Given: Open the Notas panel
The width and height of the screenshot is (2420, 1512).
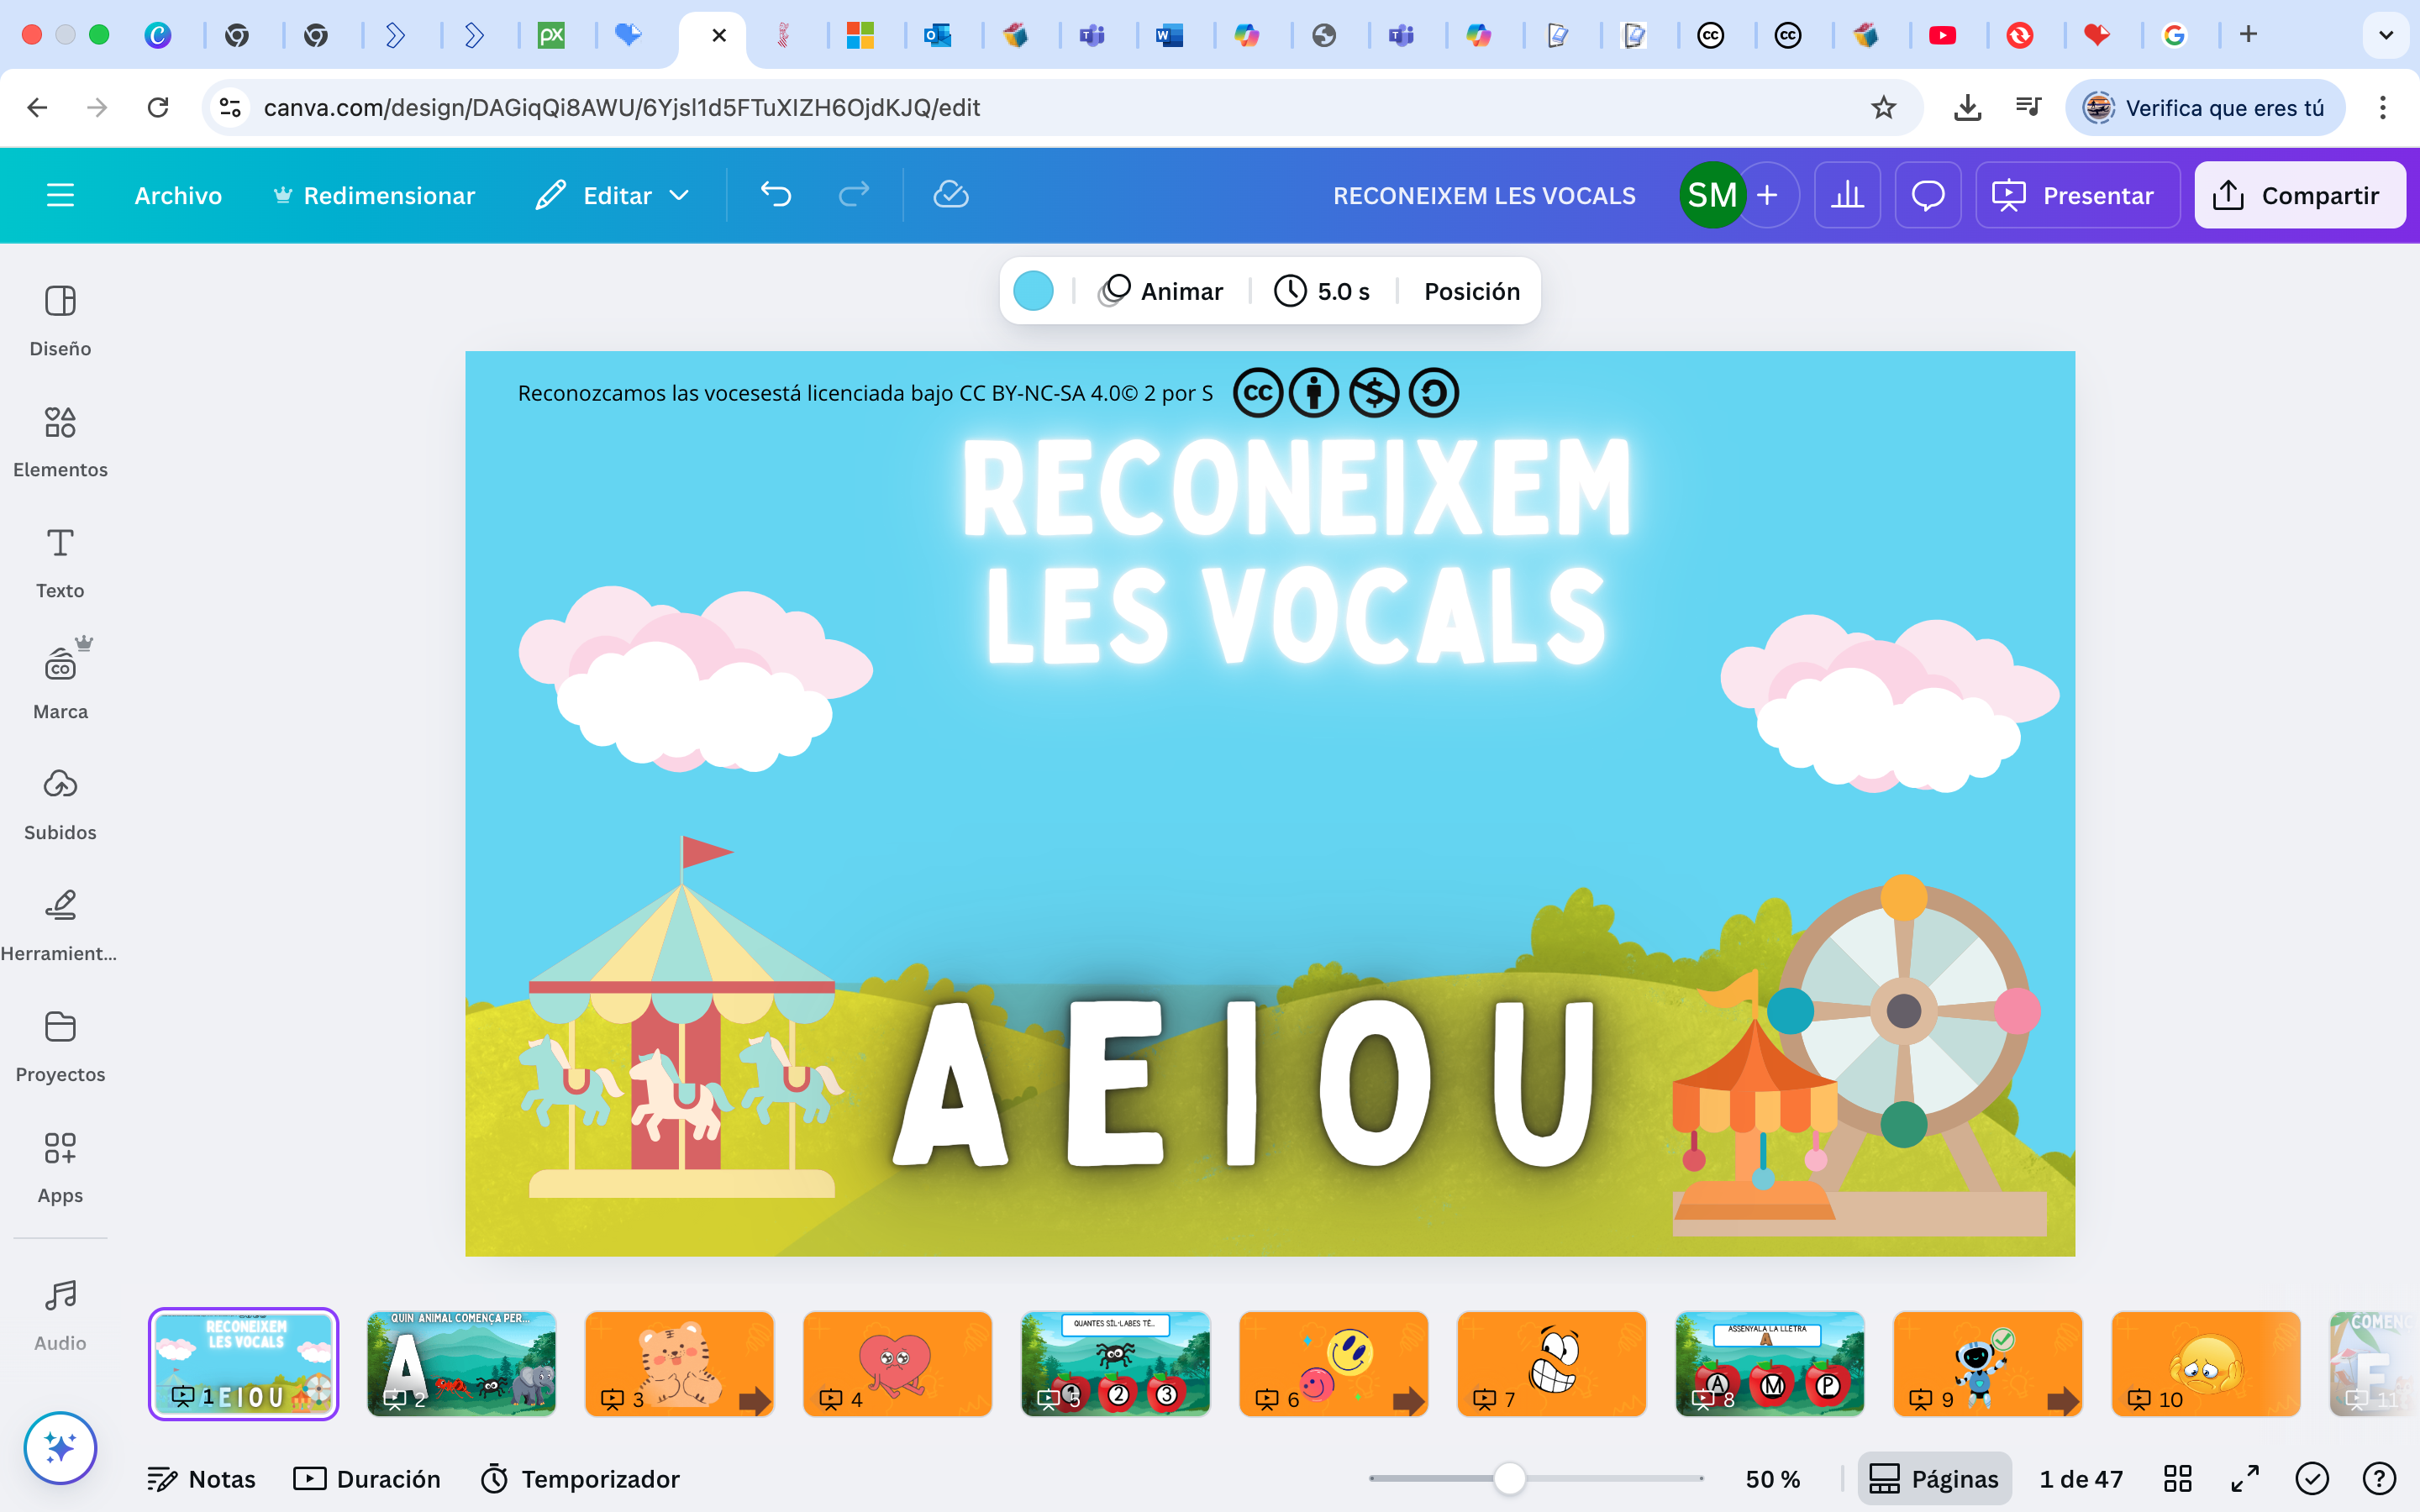Looking at the screenshot, I should click(x=201, y=1478).
